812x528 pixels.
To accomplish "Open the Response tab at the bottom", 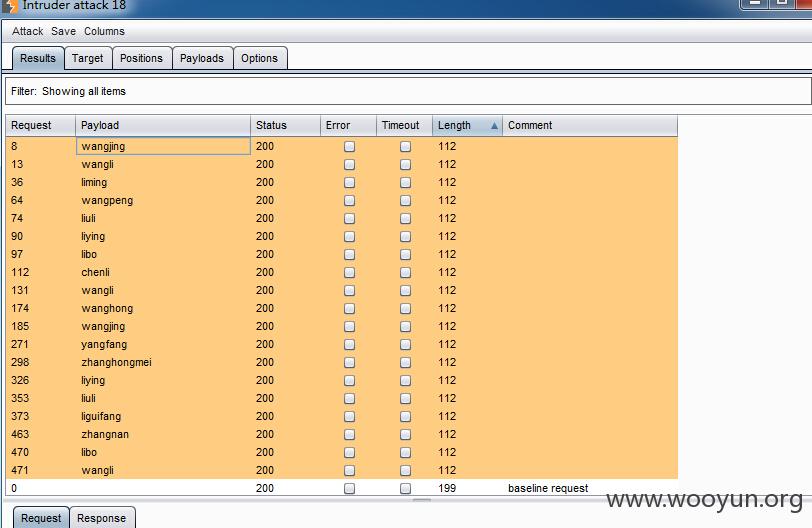I will tap(102, 518).
